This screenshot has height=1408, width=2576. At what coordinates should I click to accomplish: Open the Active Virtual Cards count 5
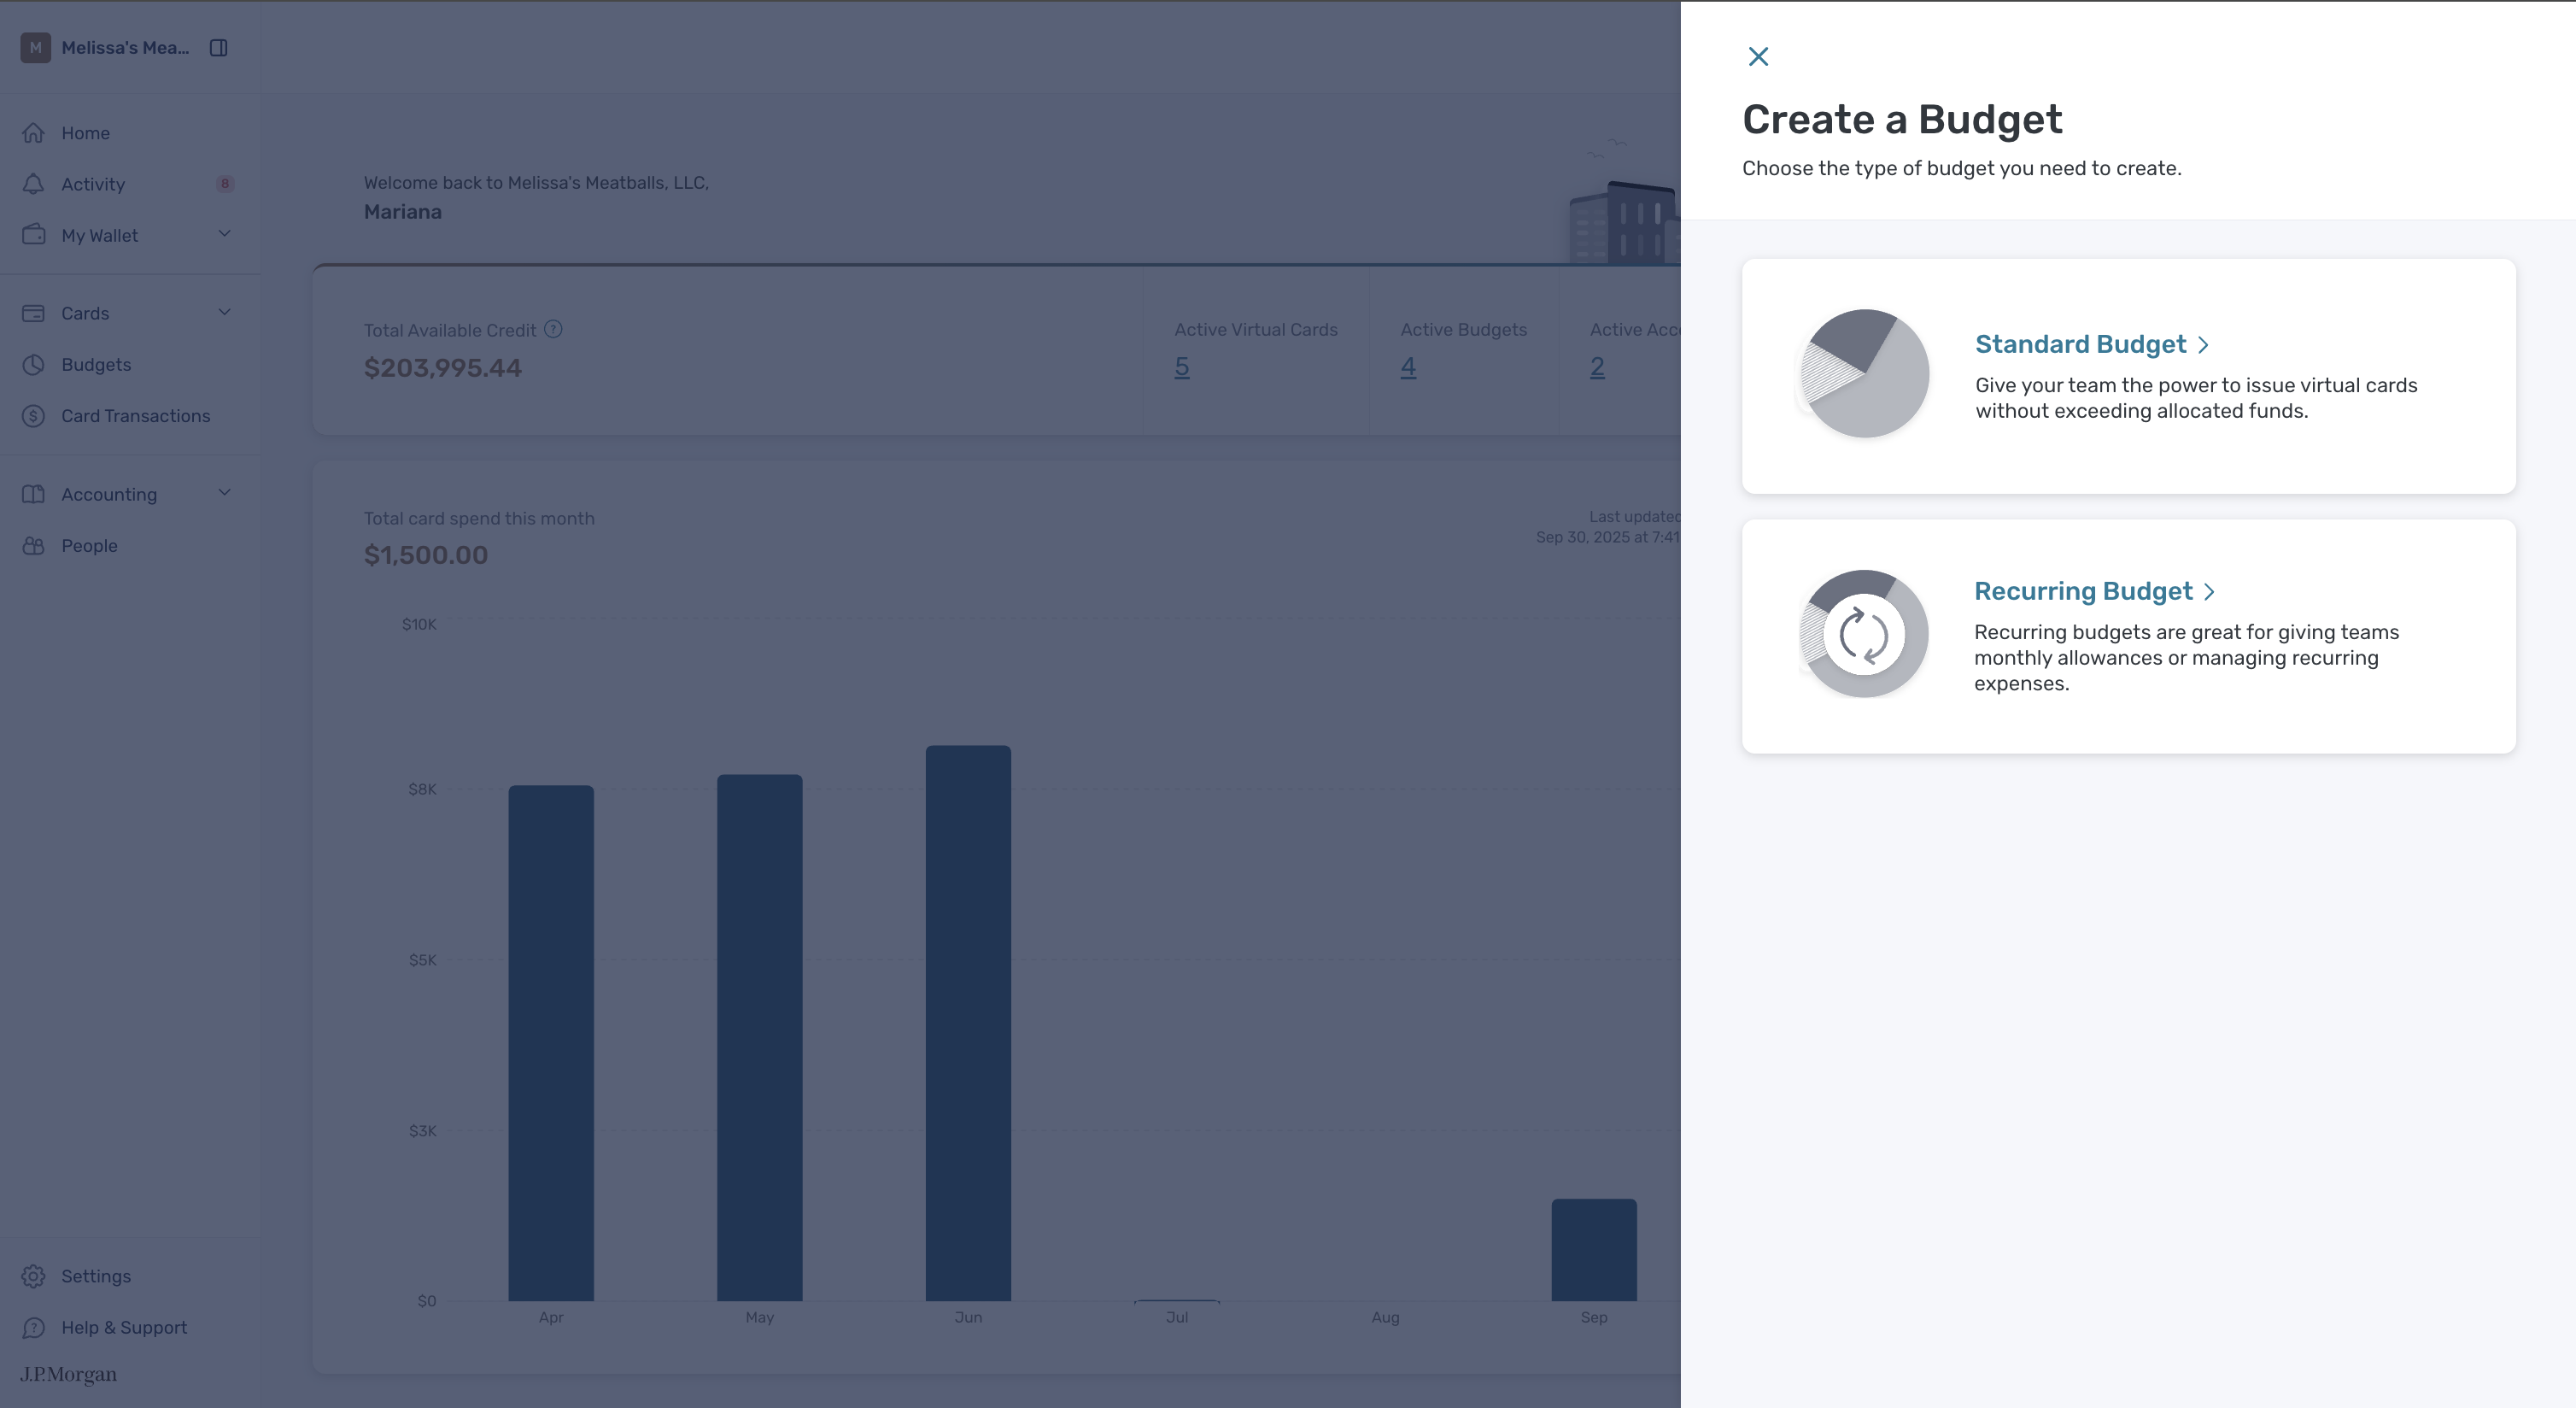(1182, 367)
